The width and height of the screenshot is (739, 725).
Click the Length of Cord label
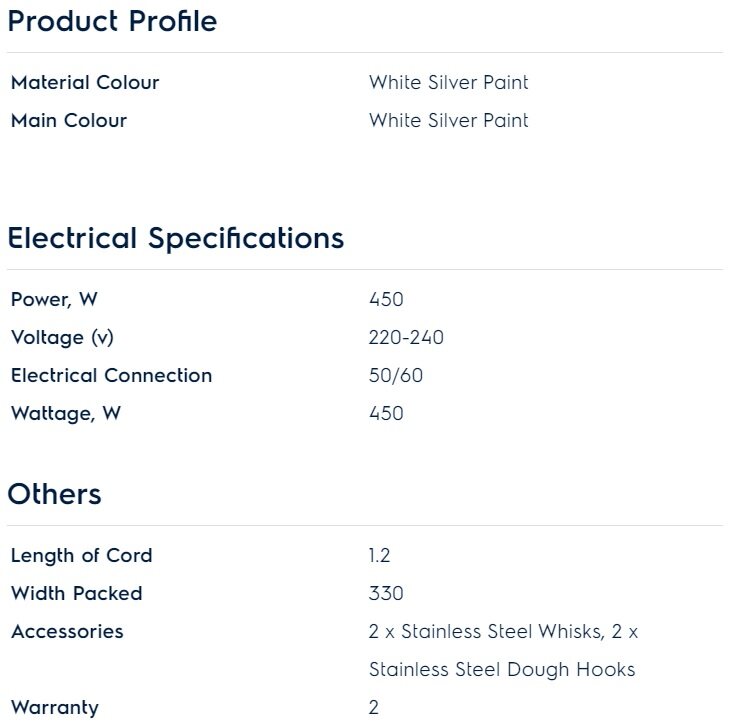81,556
